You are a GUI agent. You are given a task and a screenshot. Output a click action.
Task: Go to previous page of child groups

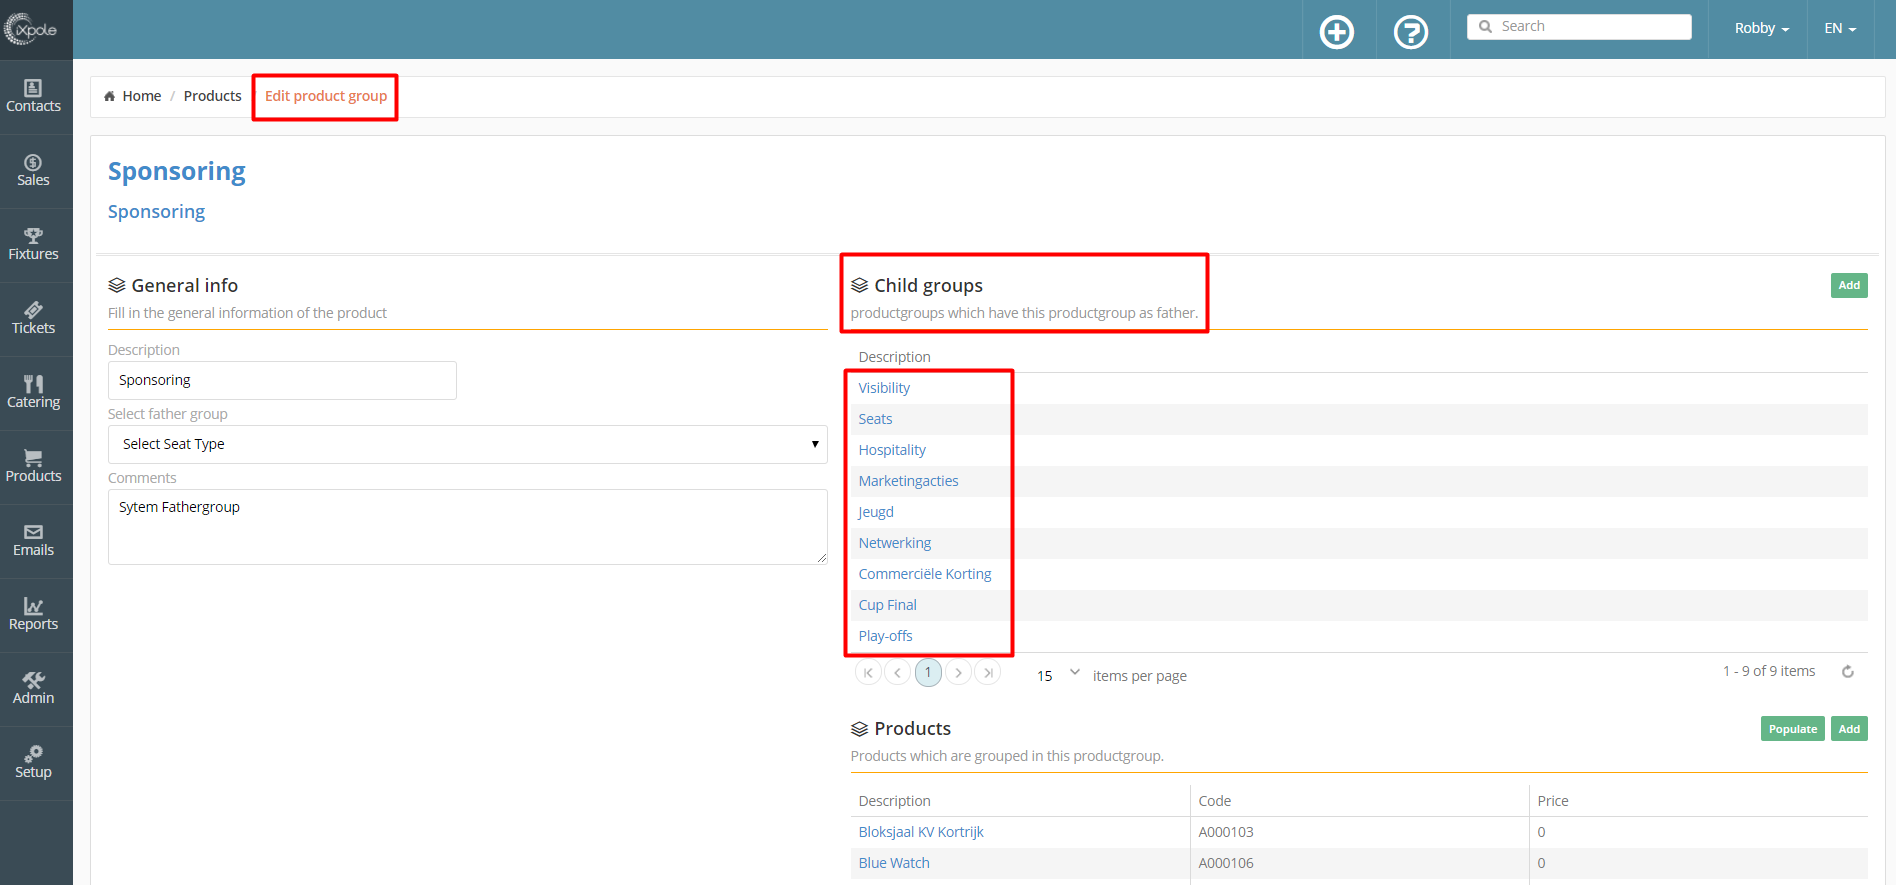point(897,673)
